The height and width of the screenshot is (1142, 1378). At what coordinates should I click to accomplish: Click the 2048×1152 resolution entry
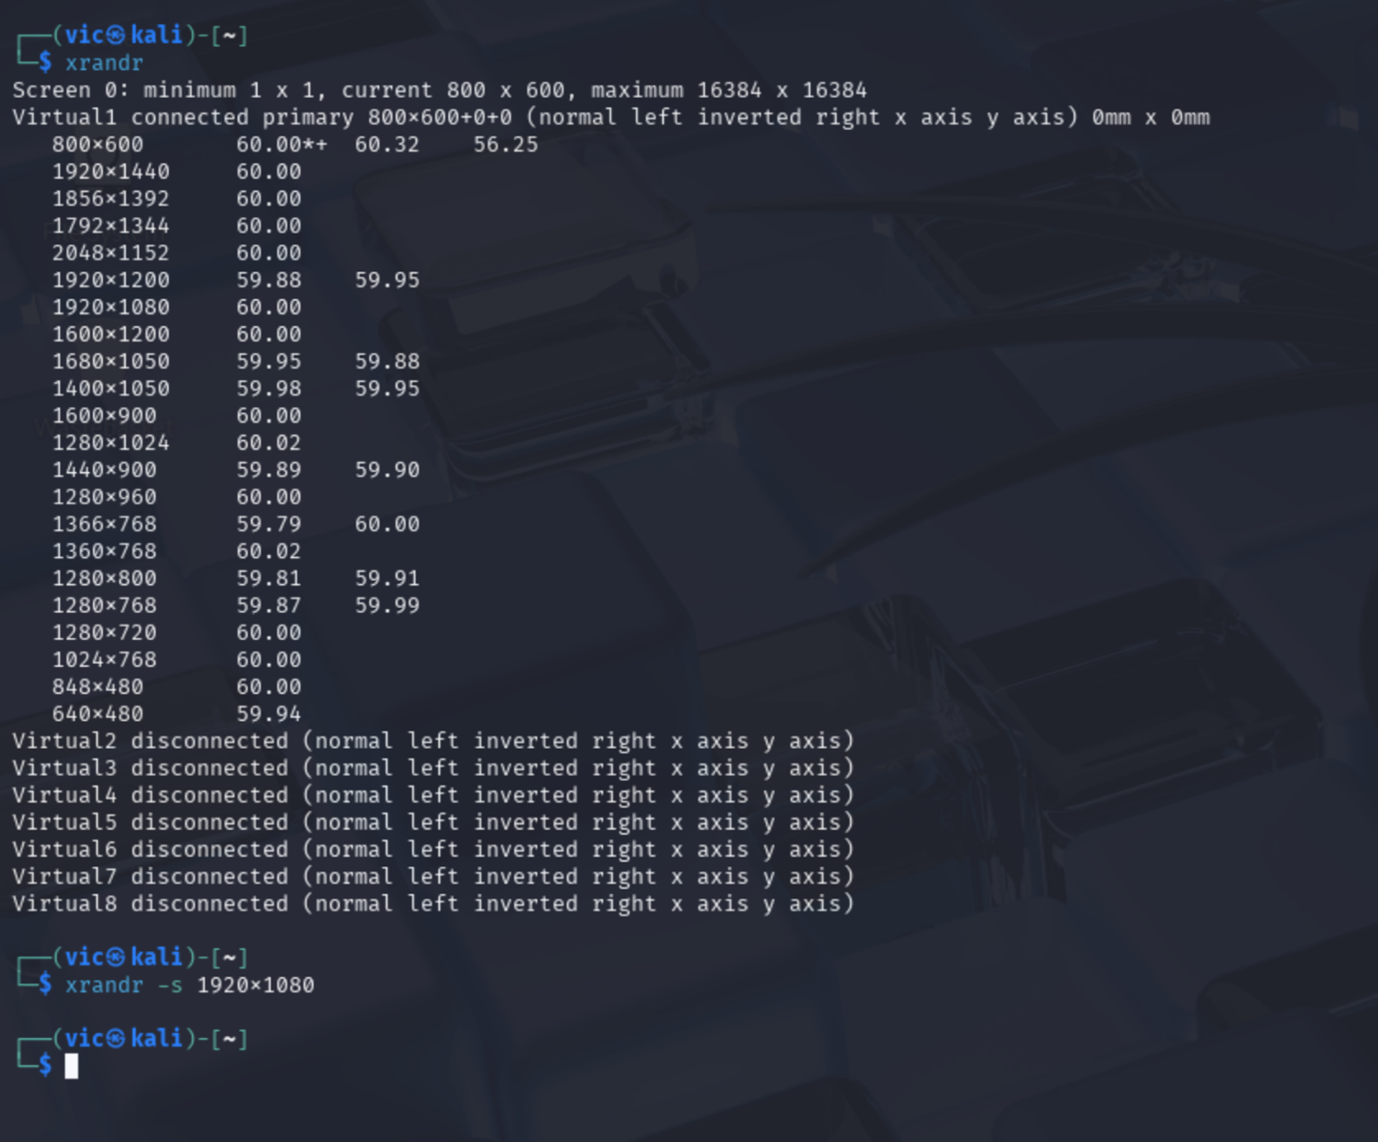(x=110, y=253)
